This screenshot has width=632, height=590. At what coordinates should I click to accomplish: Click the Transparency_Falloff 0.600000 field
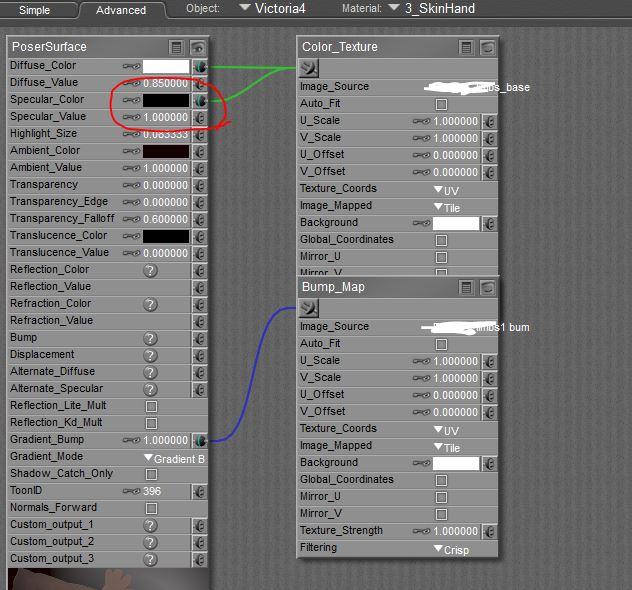coord(166,219)
